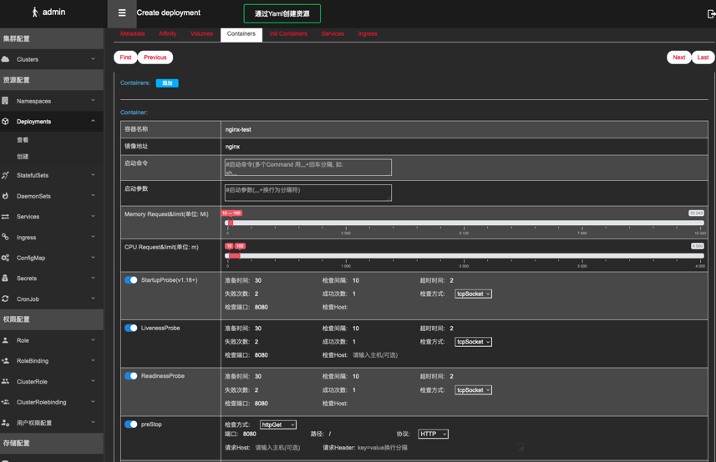Switch to the Affinity tab
The width and height of the screenshot is (716, 462).
point(168,34)
